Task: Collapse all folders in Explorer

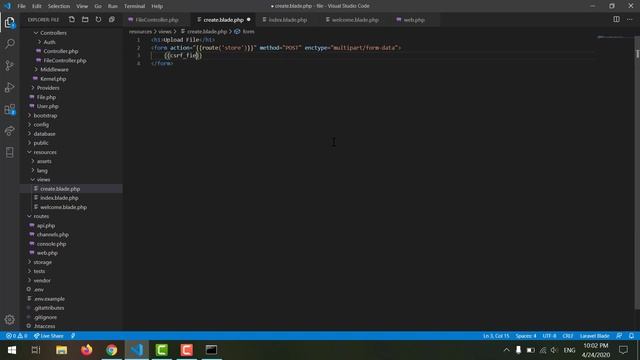Action: tap(111, 20)
